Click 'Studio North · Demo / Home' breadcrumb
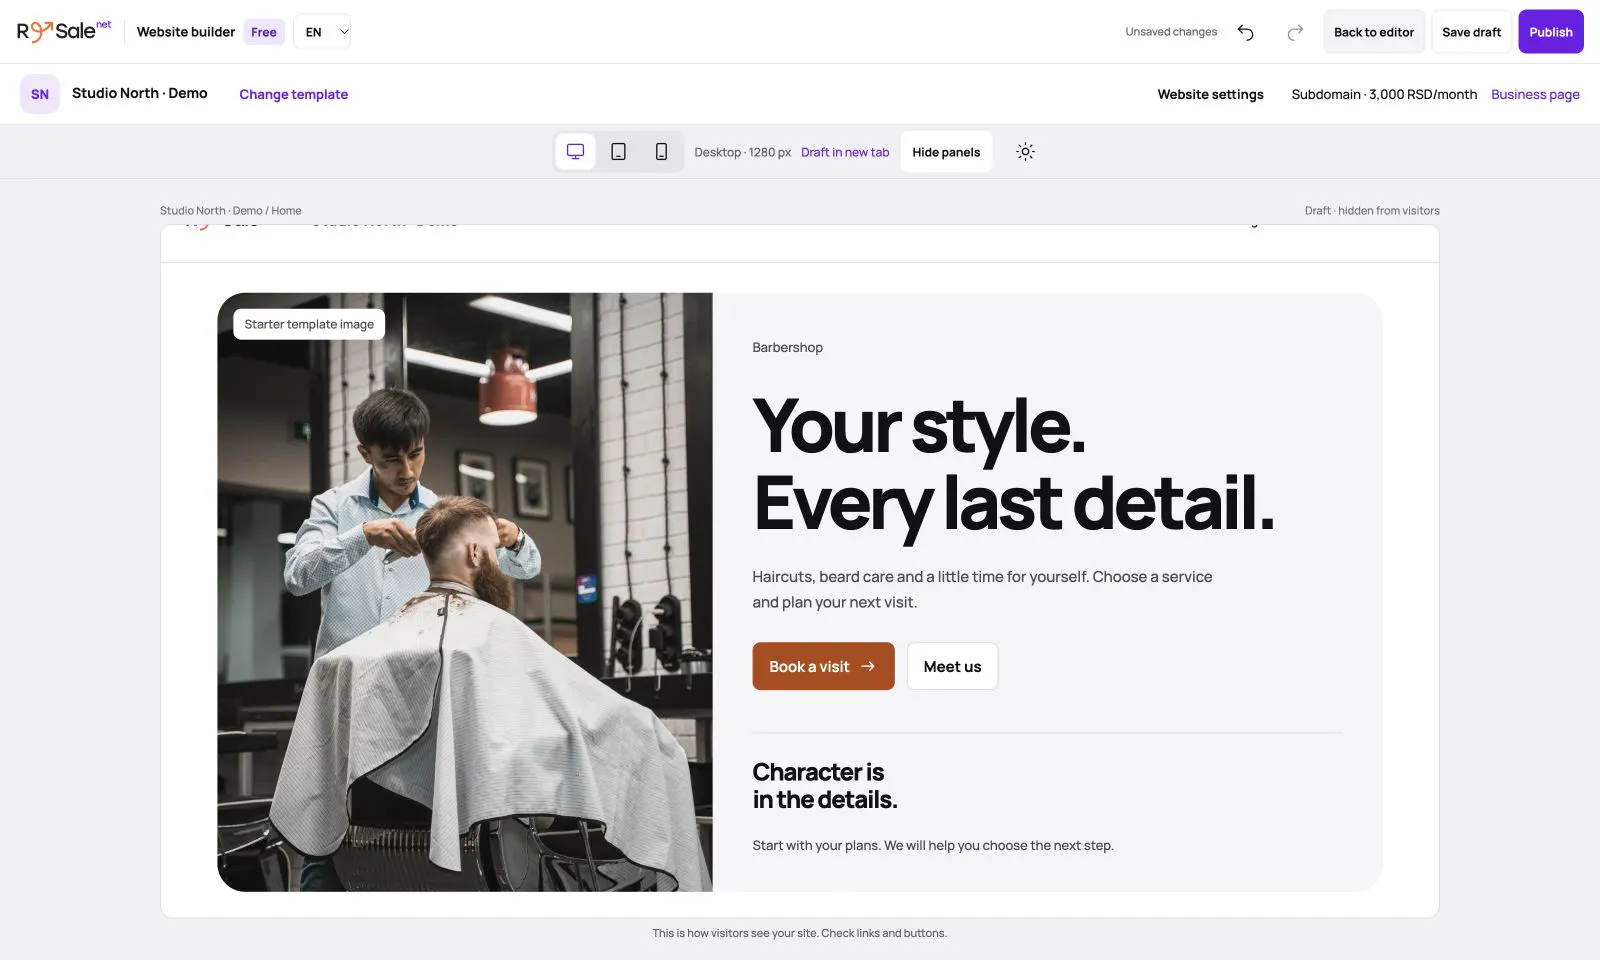 click(x=230, y=210)
